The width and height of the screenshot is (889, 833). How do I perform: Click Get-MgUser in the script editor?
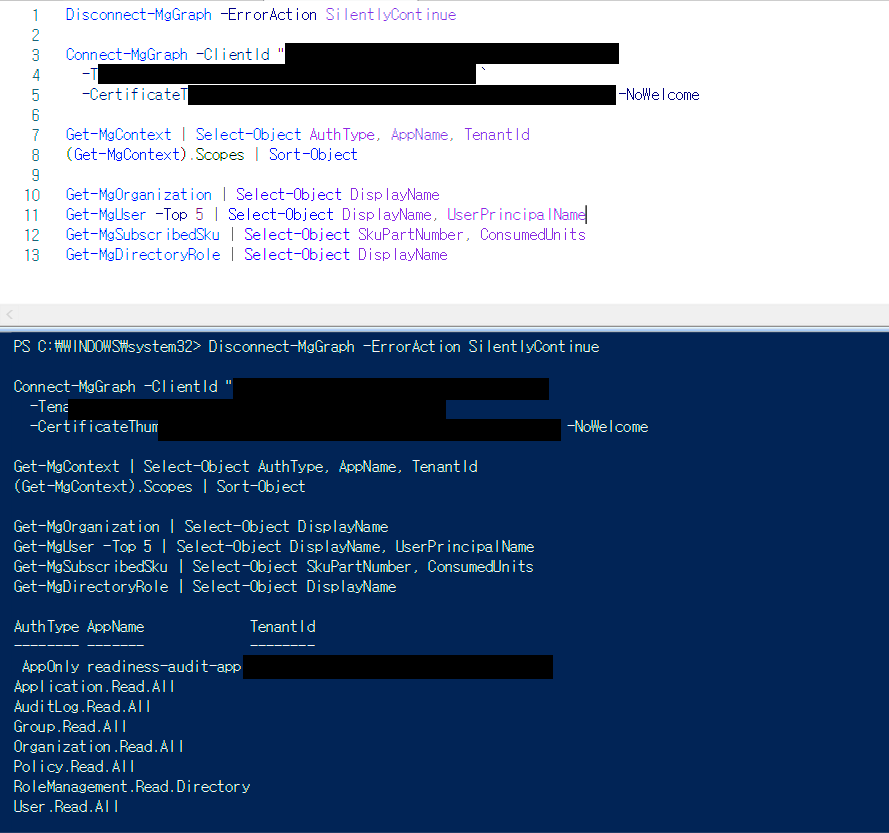click(106, 214)
